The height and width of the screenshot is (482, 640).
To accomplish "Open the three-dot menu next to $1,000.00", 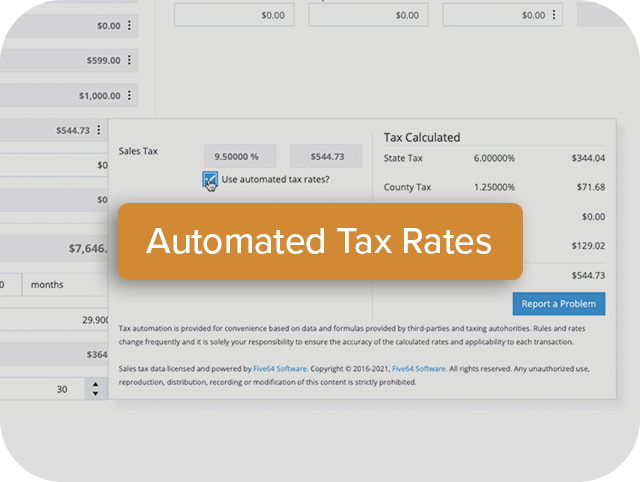I will (128, 96).
